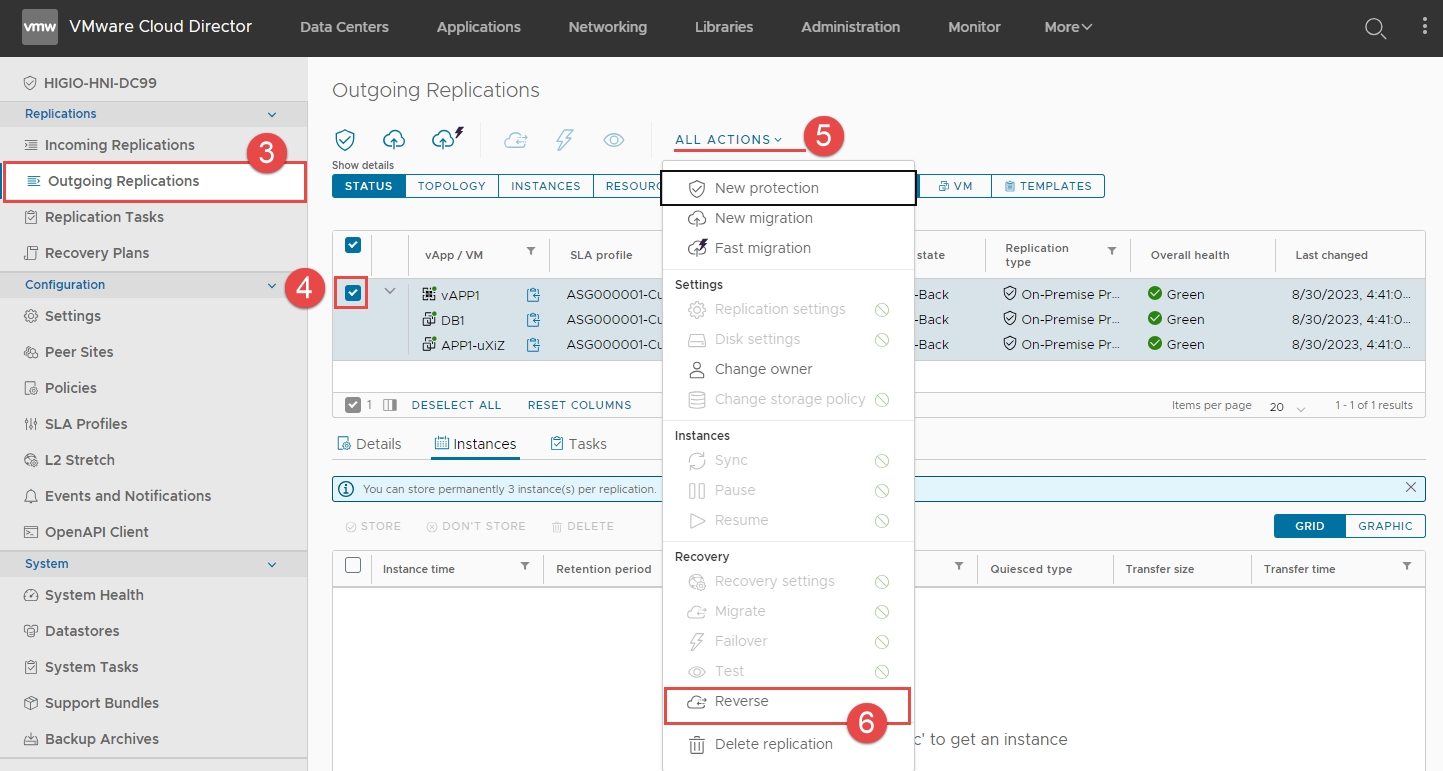Close the instance storage info banner

[1411, 488]
